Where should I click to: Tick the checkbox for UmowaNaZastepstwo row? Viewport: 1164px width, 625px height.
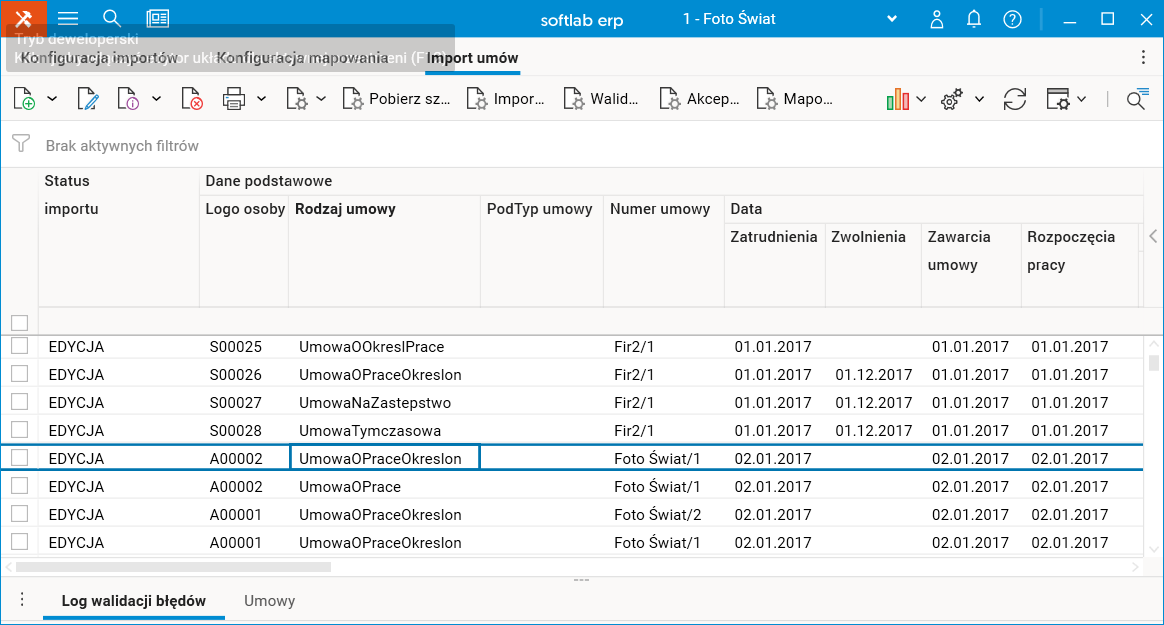[x=19, y=402]
